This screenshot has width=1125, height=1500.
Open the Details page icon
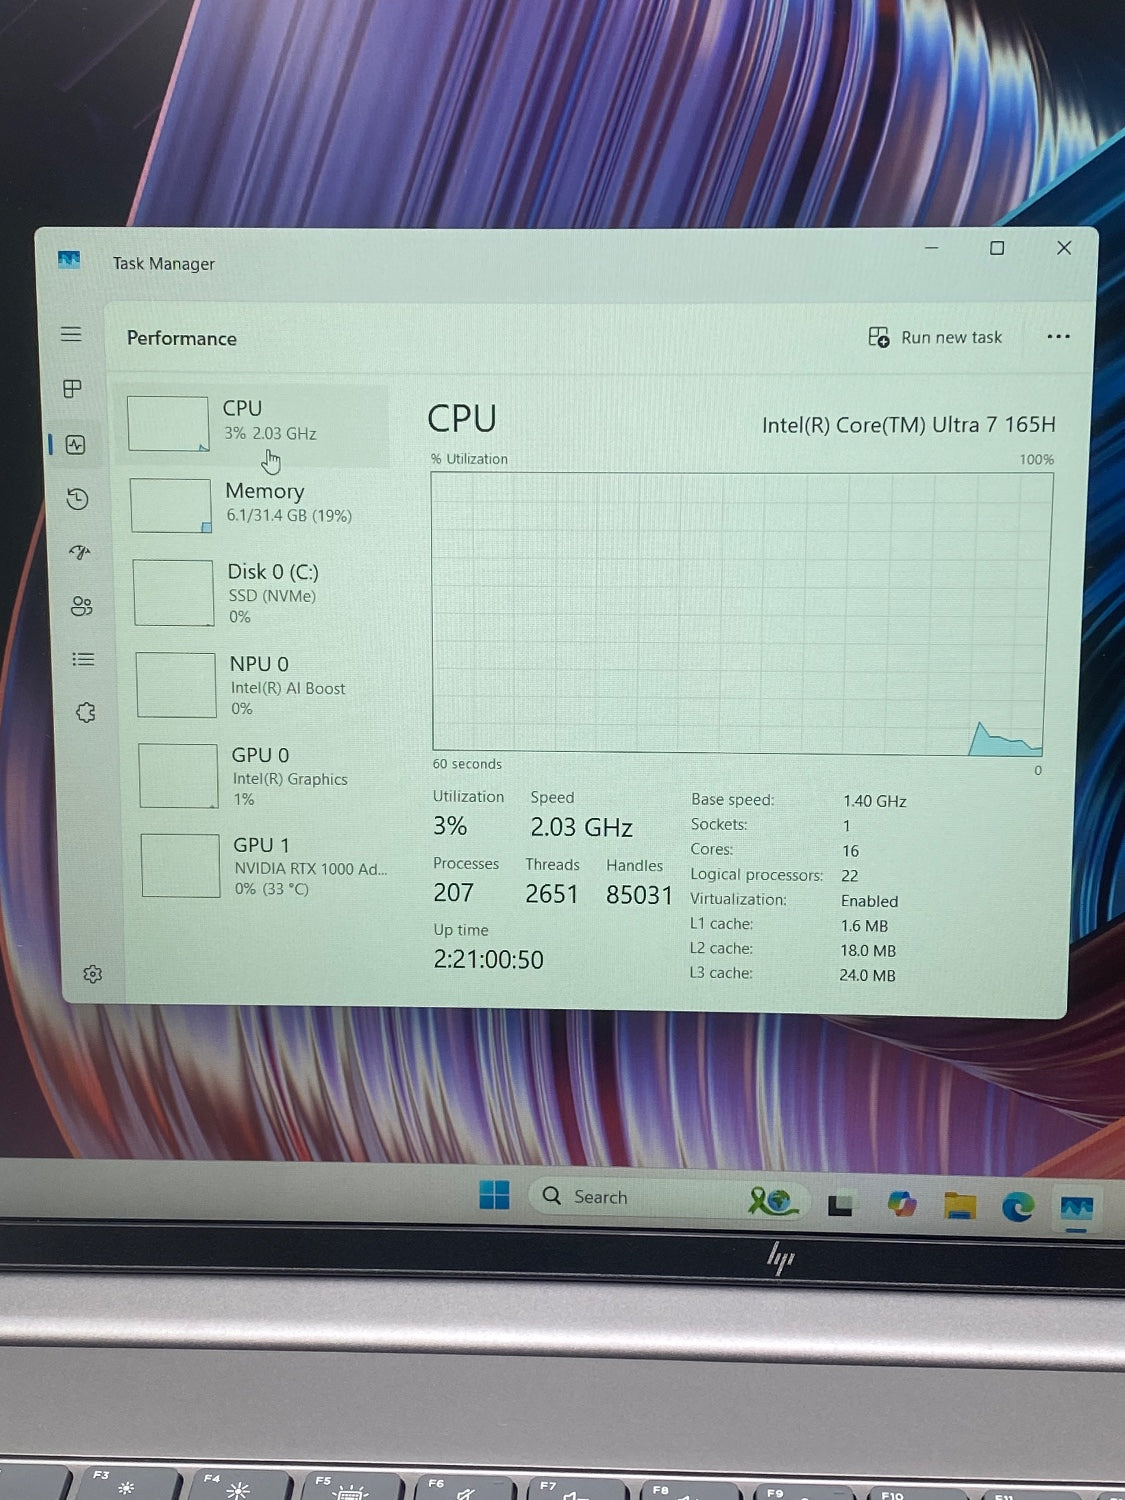click(x=83, y=659)
